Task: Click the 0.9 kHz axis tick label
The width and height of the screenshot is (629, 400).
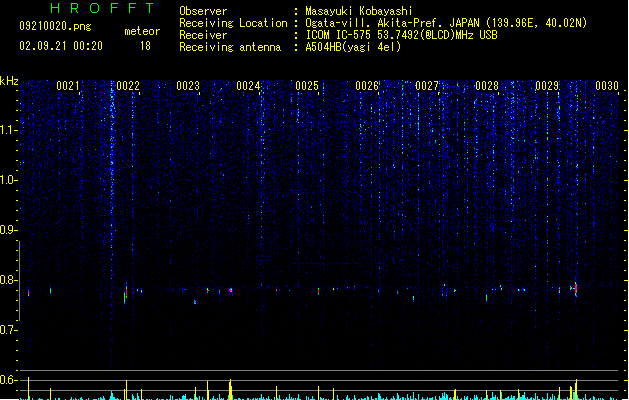Action: 8,229
